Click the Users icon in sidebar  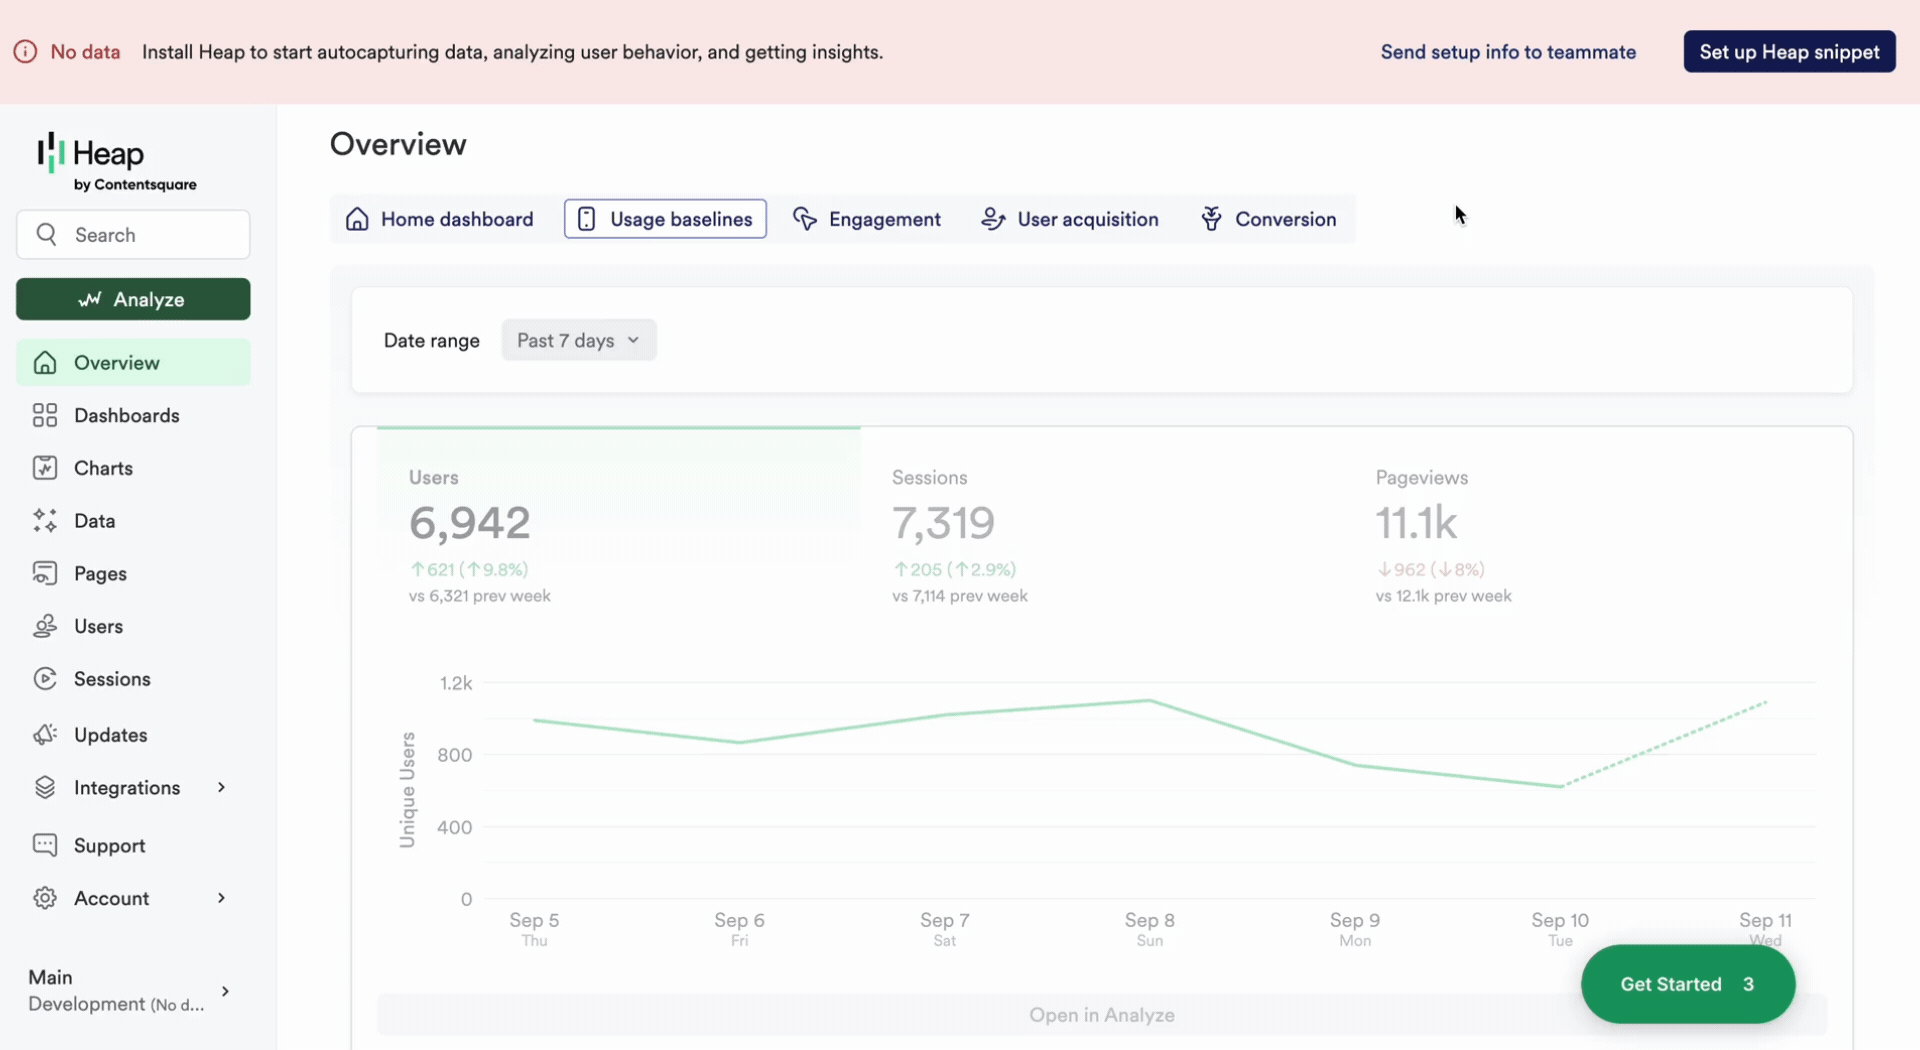point(45,626)
